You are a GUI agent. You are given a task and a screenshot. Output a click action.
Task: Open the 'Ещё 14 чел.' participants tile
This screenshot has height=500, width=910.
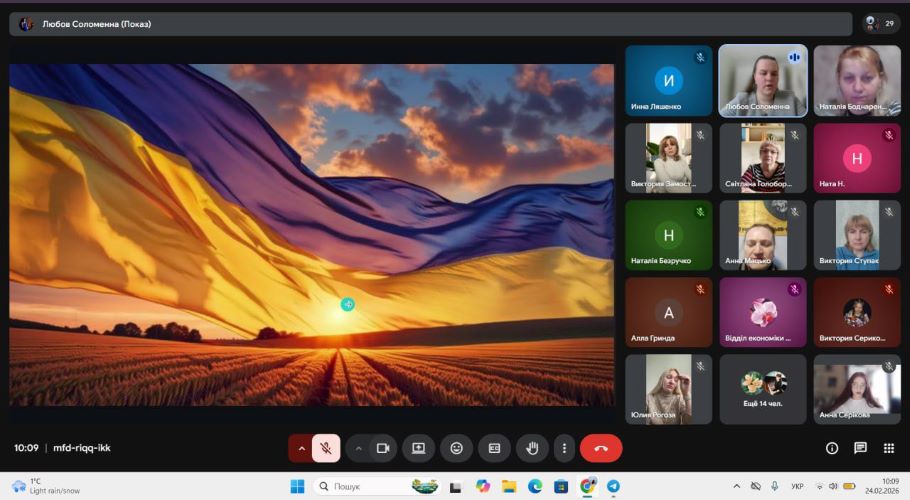(x=762, y=389)
